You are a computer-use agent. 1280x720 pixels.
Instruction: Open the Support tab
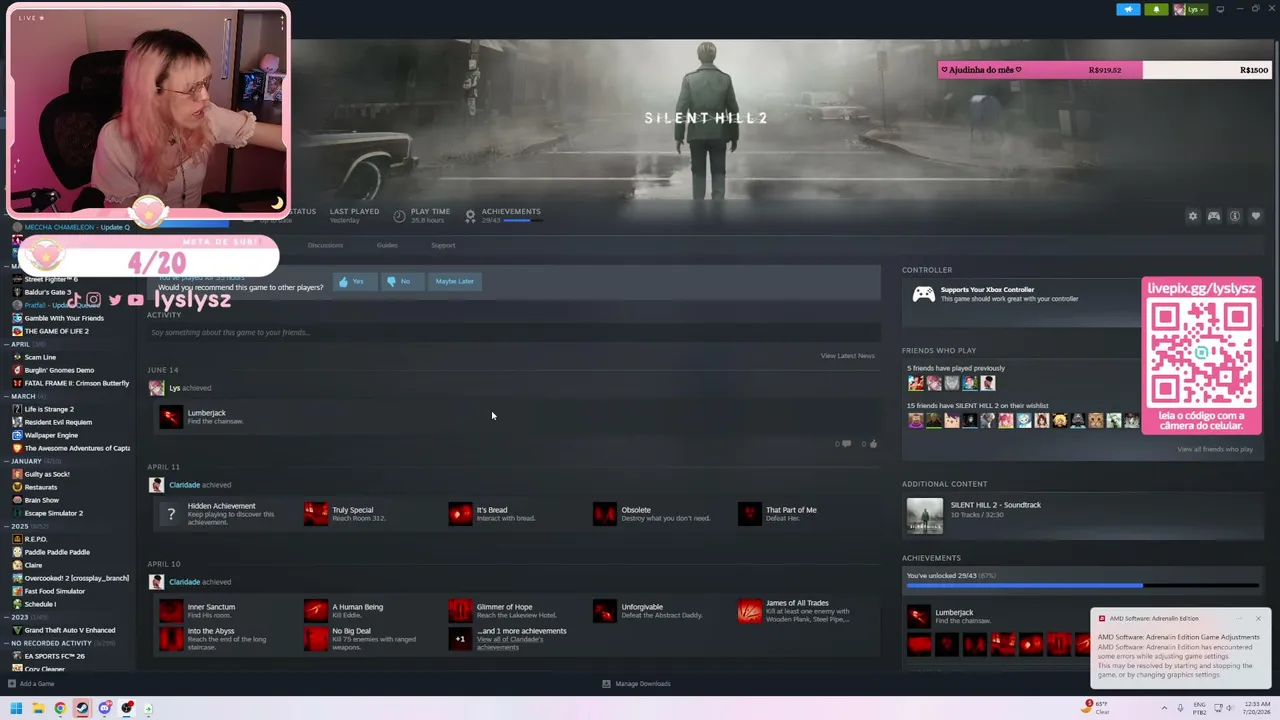click(443, 245)
